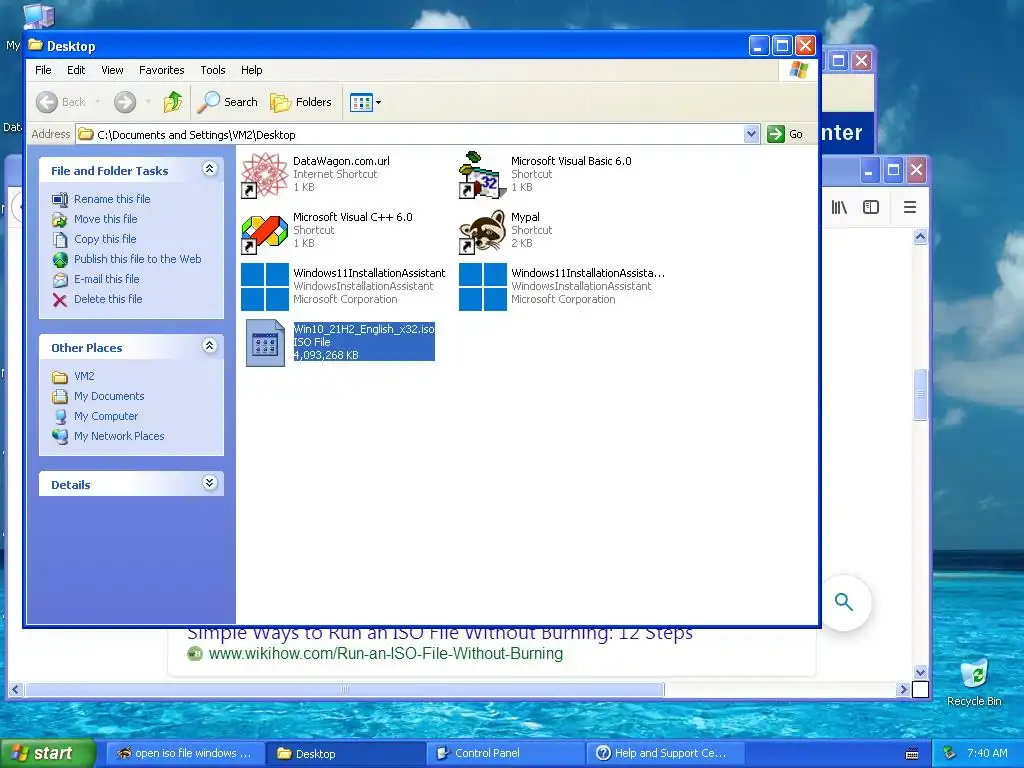The image size is (1024, 768).
Task: Open VM2 folder in Other Places
Action: (84, 376)
